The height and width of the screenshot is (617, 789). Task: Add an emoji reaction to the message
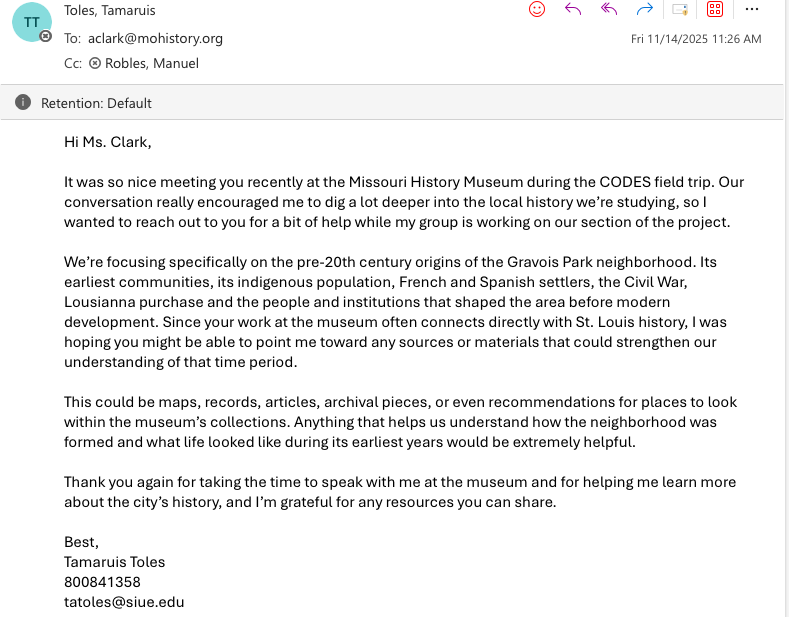pyautogui.click(x=537, y=9)
